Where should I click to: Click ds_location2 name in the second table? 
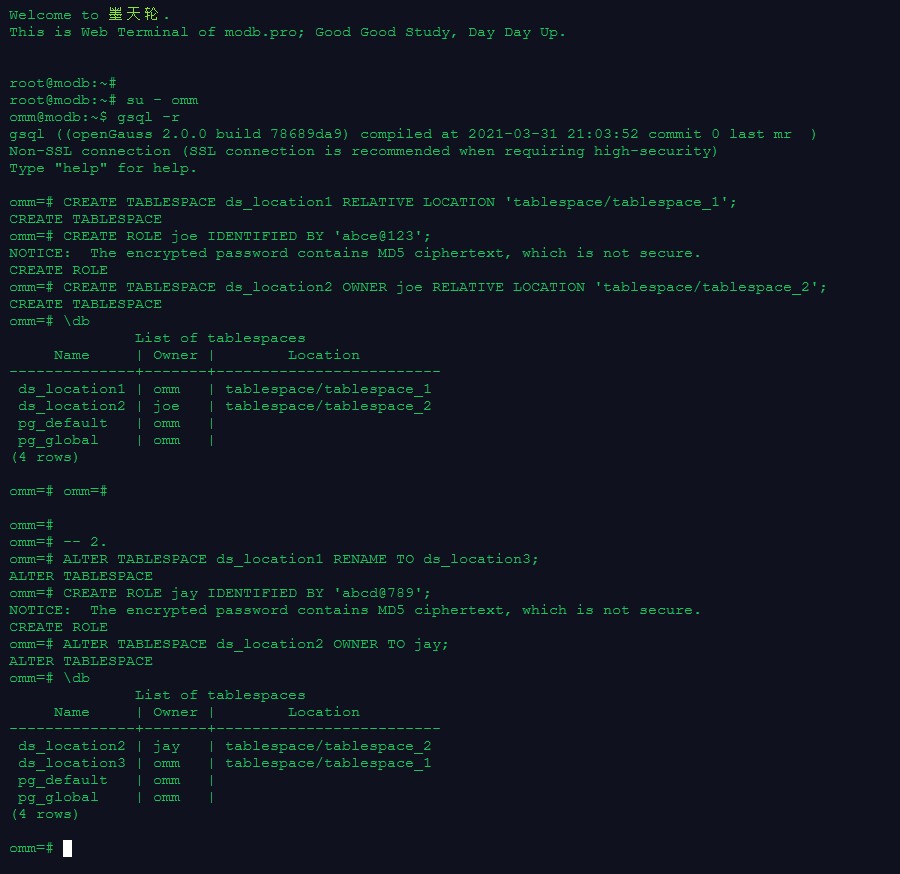(x=71, y=746)
